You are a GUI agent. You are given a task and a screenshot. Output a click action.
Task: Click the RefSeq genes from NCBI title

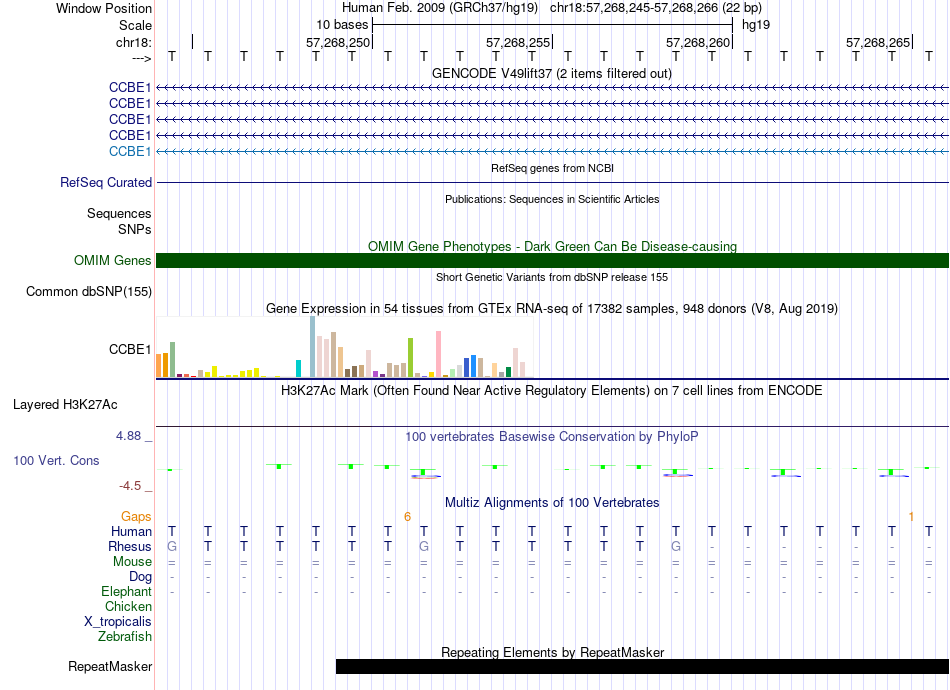coord(552,168)
